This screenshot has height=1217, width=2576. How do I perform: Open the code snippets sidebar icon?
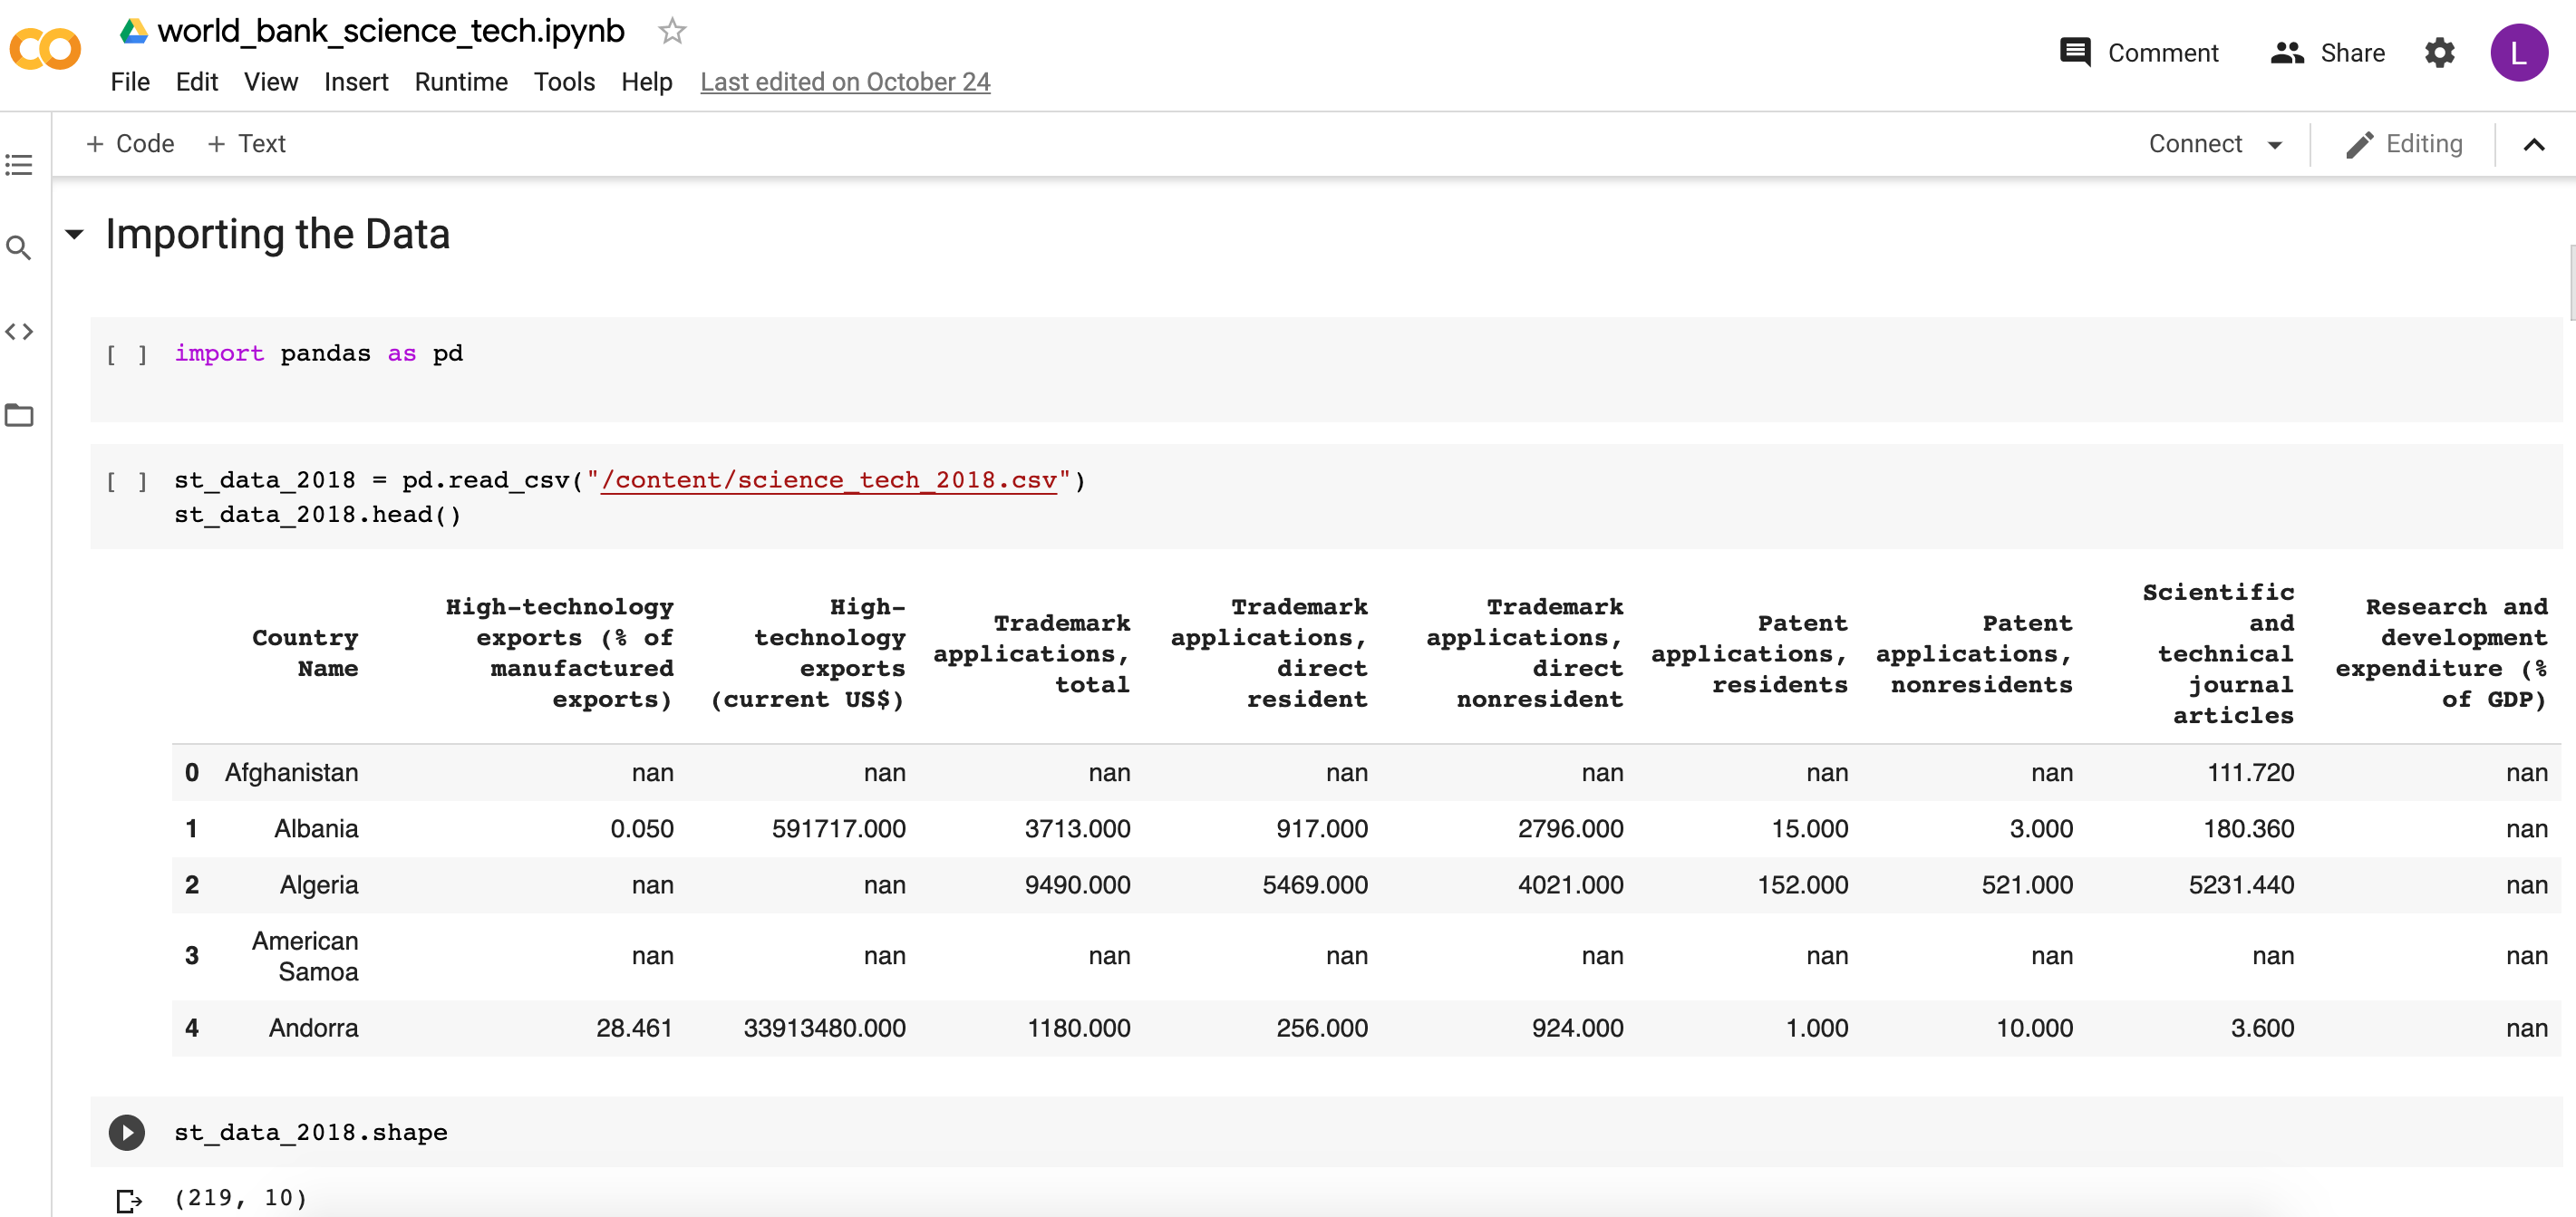tap(19, 332)
